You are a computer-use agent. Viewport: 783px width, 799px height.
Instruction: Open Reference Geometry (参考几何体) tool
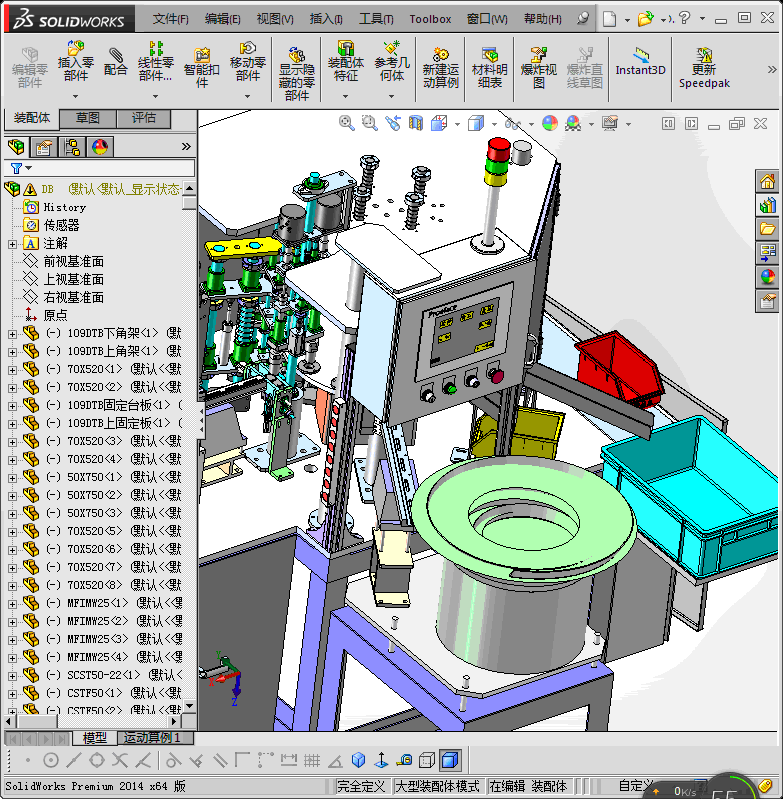coord(391,61)
